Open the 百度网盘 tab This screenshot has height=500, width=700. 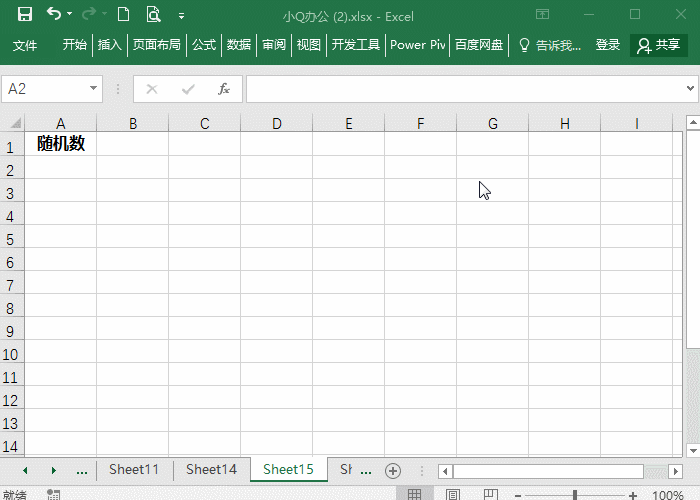[479, 45]
